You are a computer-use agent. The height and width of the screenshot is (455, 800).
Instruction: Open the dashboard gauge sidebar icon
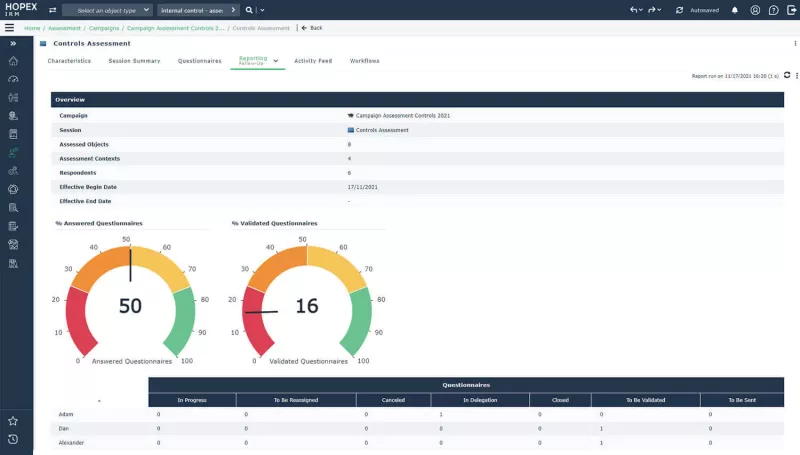(x=13, y=79)
